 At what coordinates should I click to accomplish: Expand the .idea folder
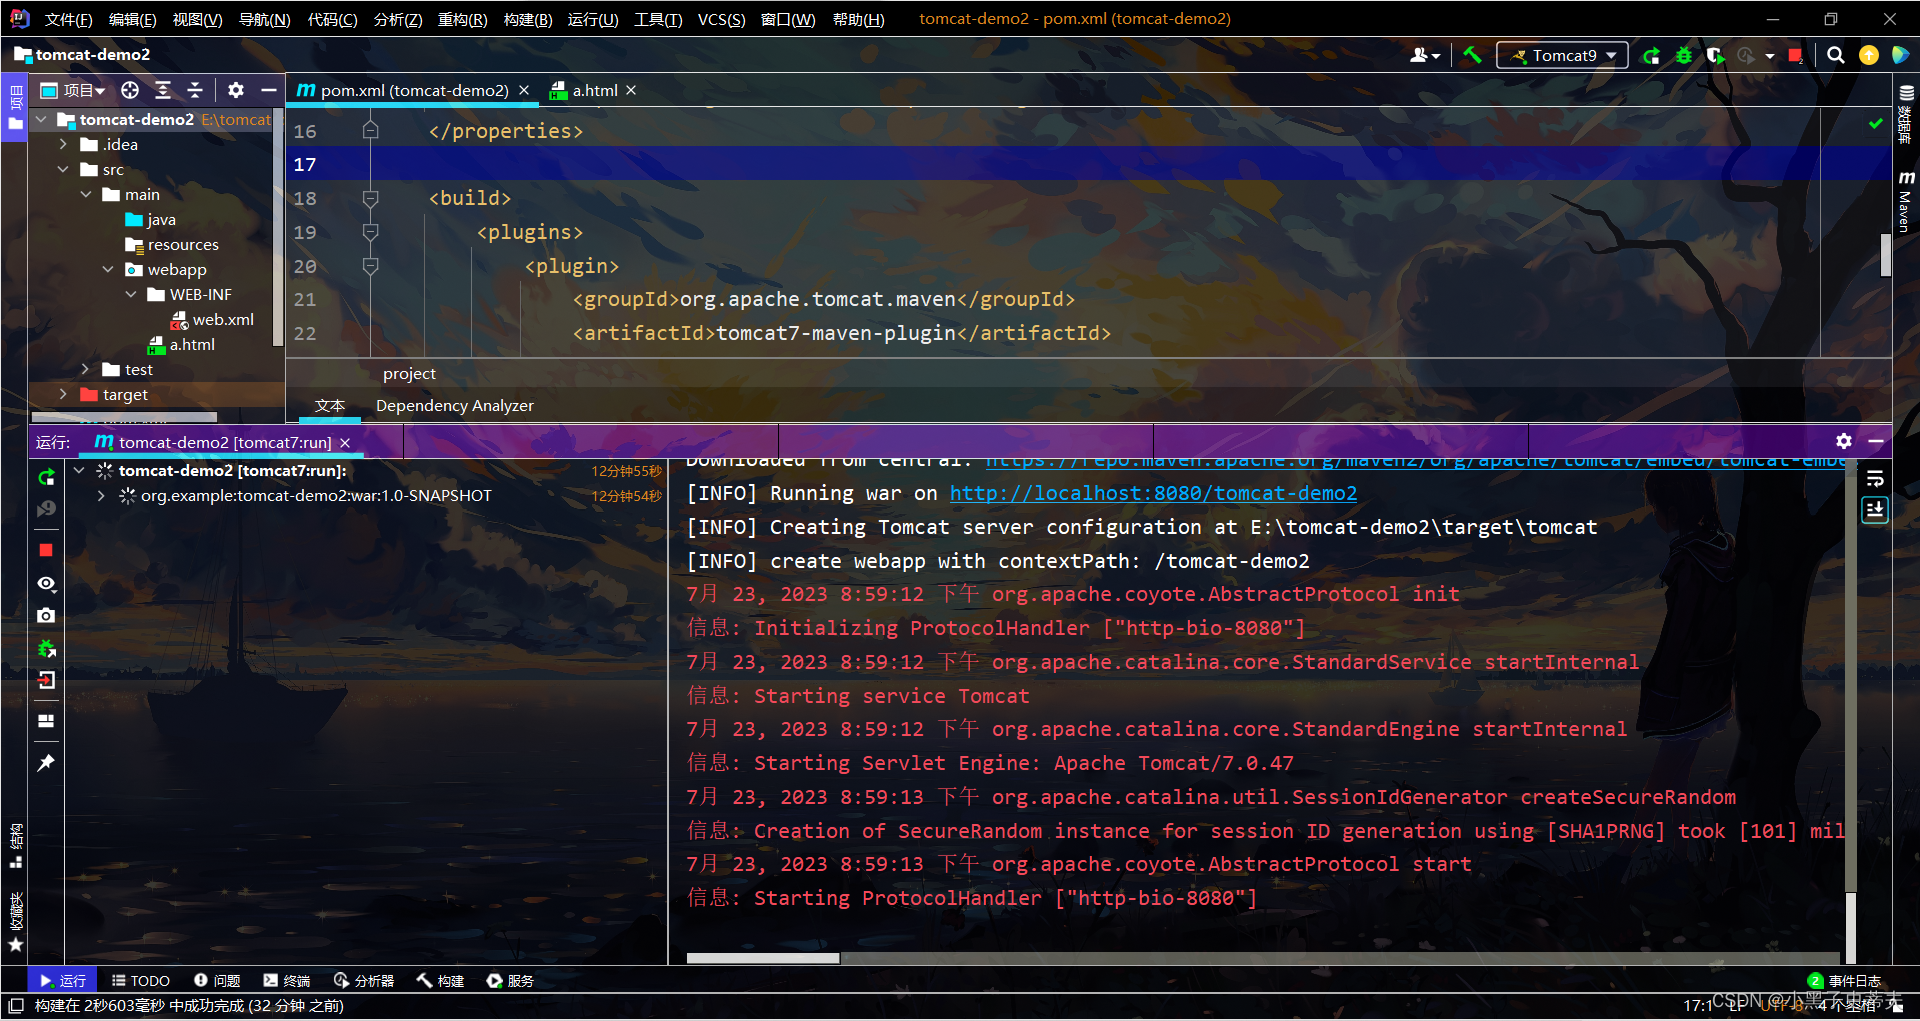tap(63, 144)
